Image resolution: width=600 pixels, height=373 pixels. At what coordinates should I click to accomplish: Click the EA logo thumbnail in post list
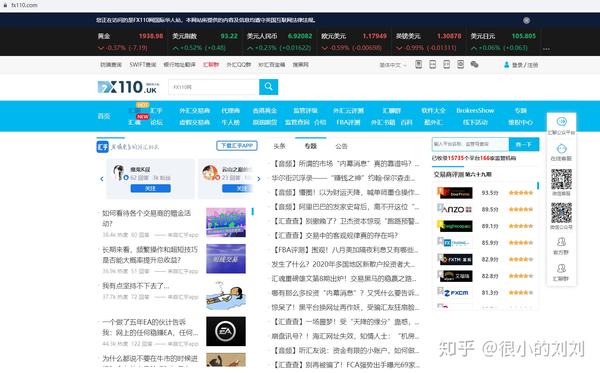click(226, 331)
